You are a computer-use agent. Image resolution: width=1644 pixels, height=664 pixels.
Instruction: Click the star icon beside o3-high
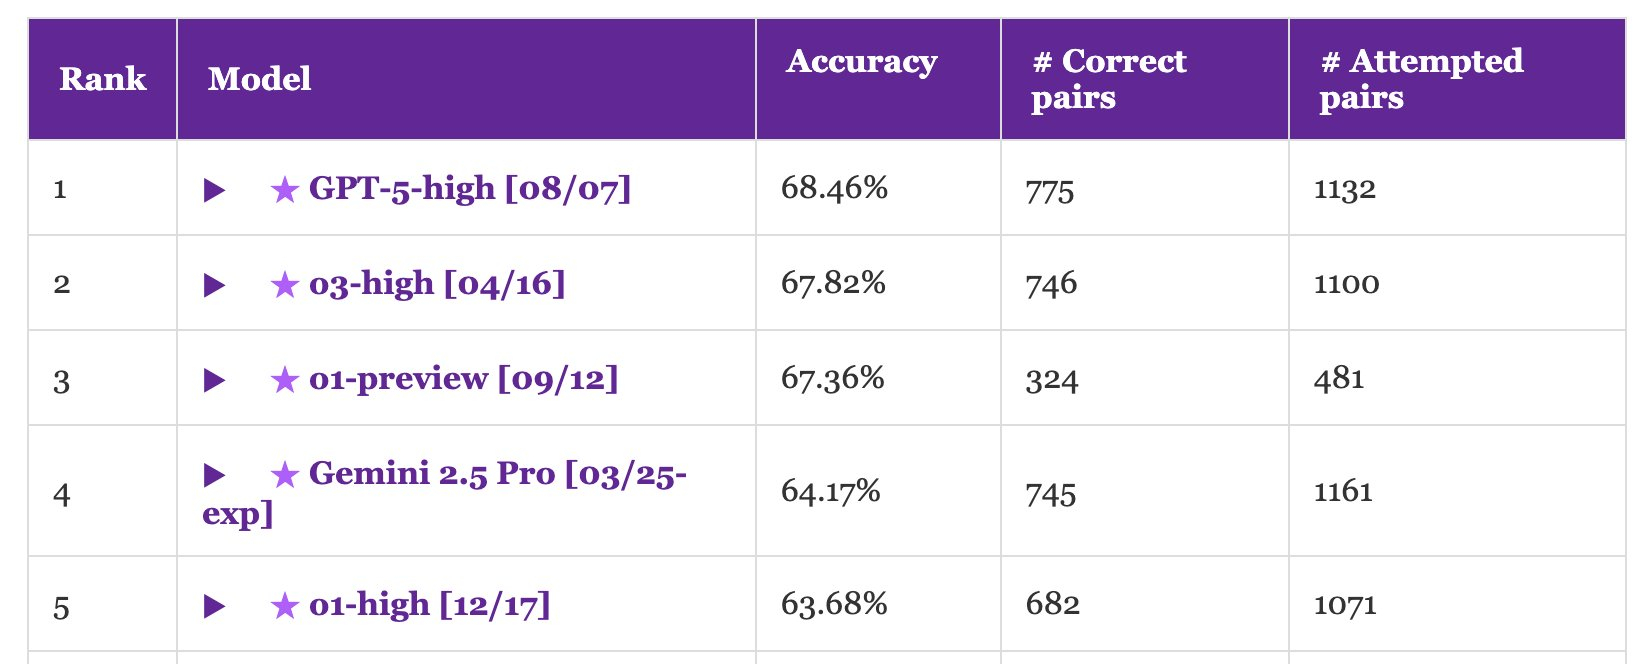coord(285,284)
